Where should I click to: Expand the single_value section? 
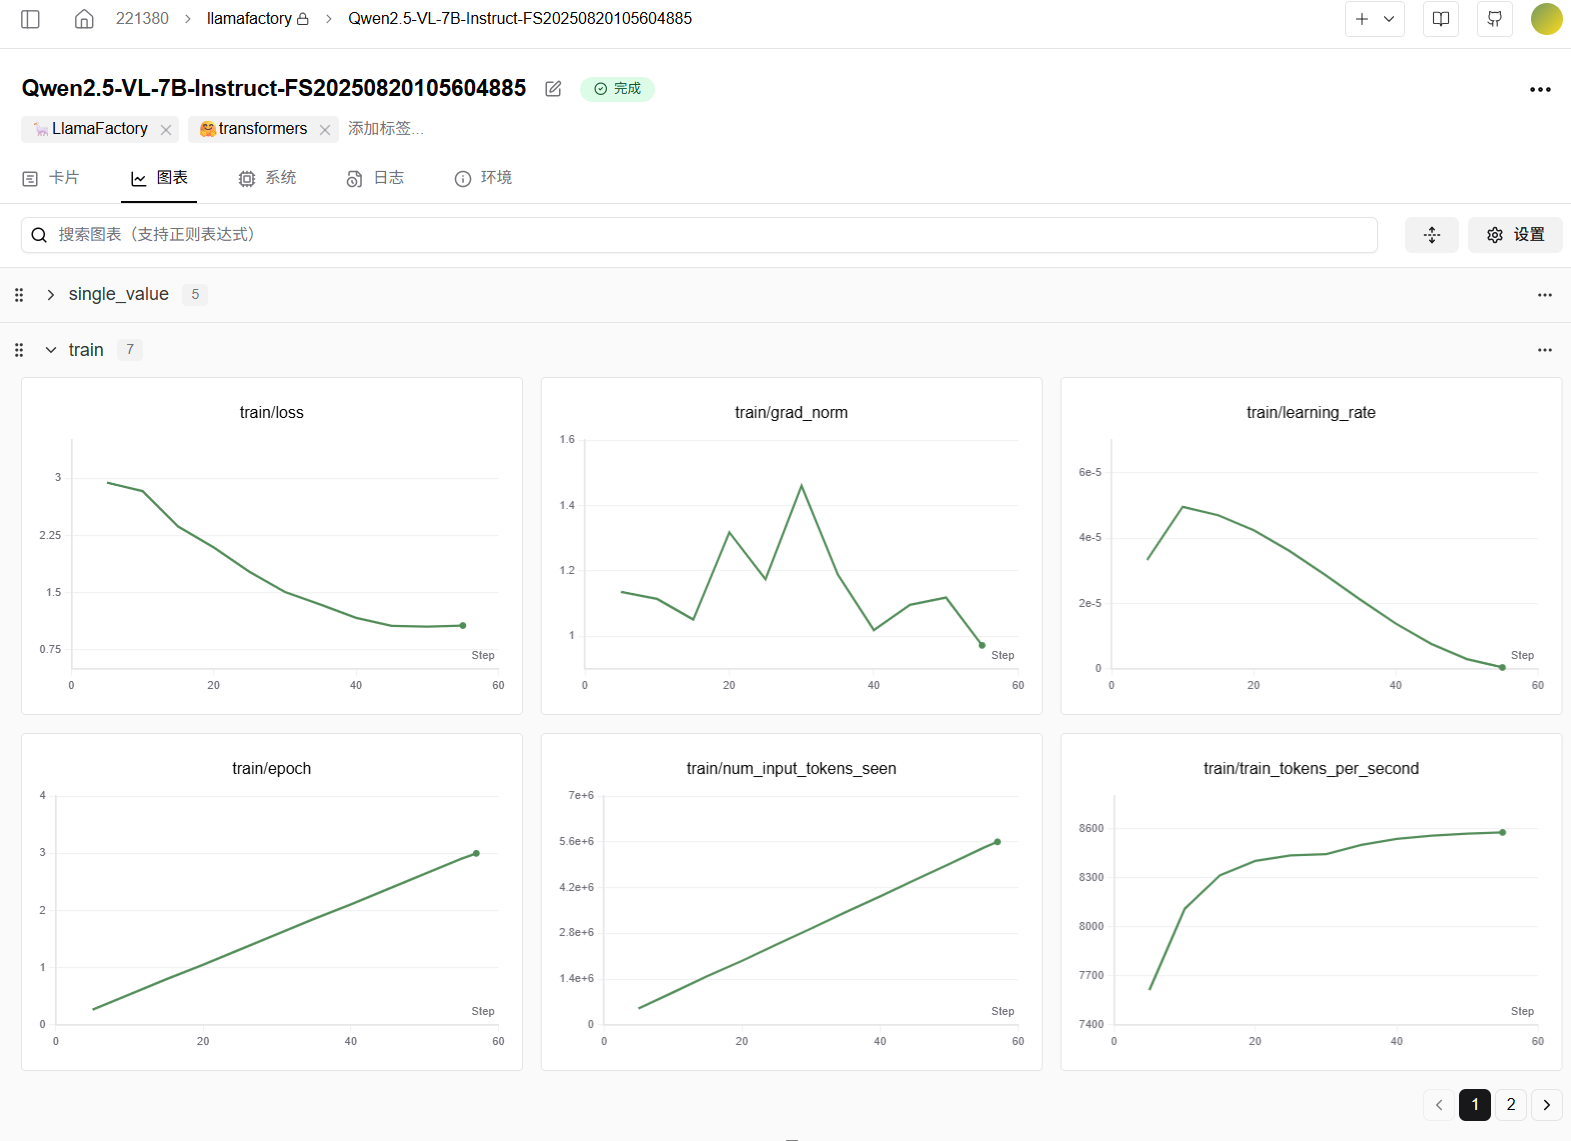tap(51, 295)
